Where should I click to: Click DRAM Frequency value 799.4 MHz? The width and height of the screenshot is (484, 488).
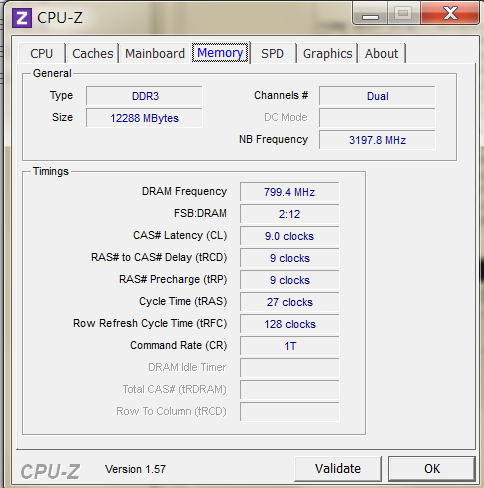290,192
